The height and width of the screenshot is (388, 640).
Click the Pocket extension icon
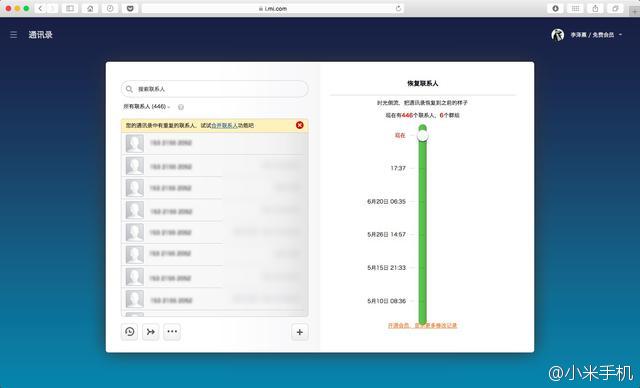(x=130, y=8)
